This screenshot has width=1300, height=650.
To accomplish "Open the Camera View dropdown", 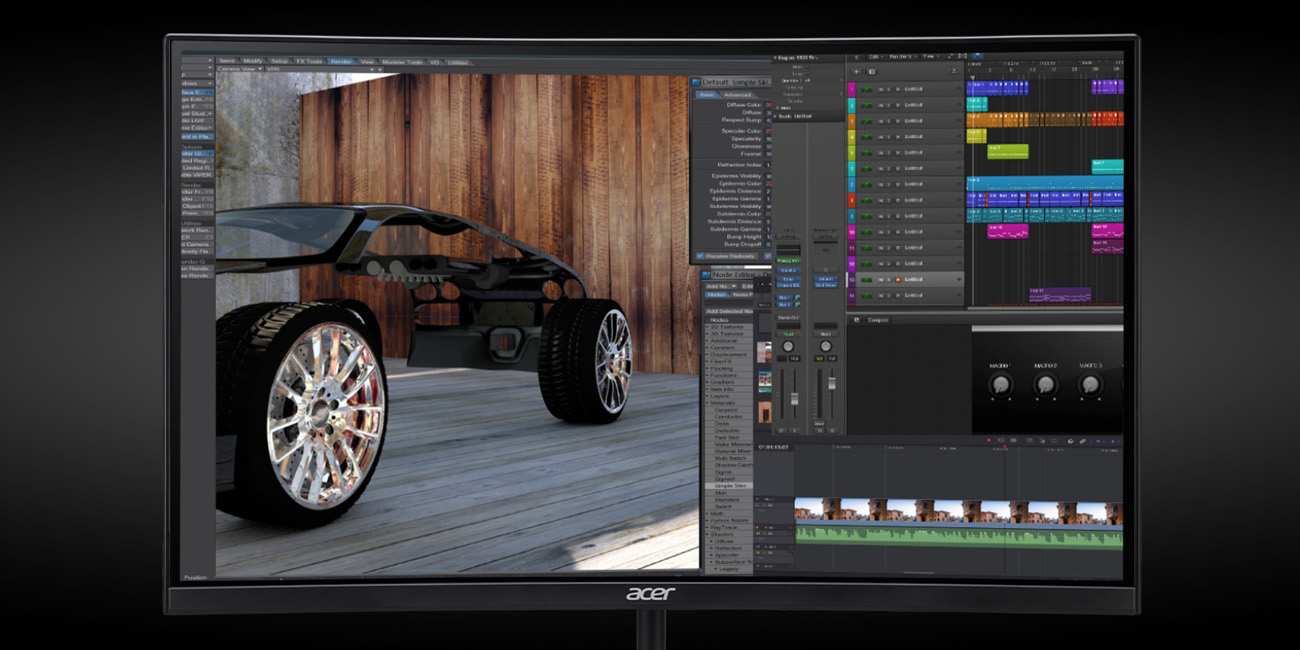I will (240, 70).
